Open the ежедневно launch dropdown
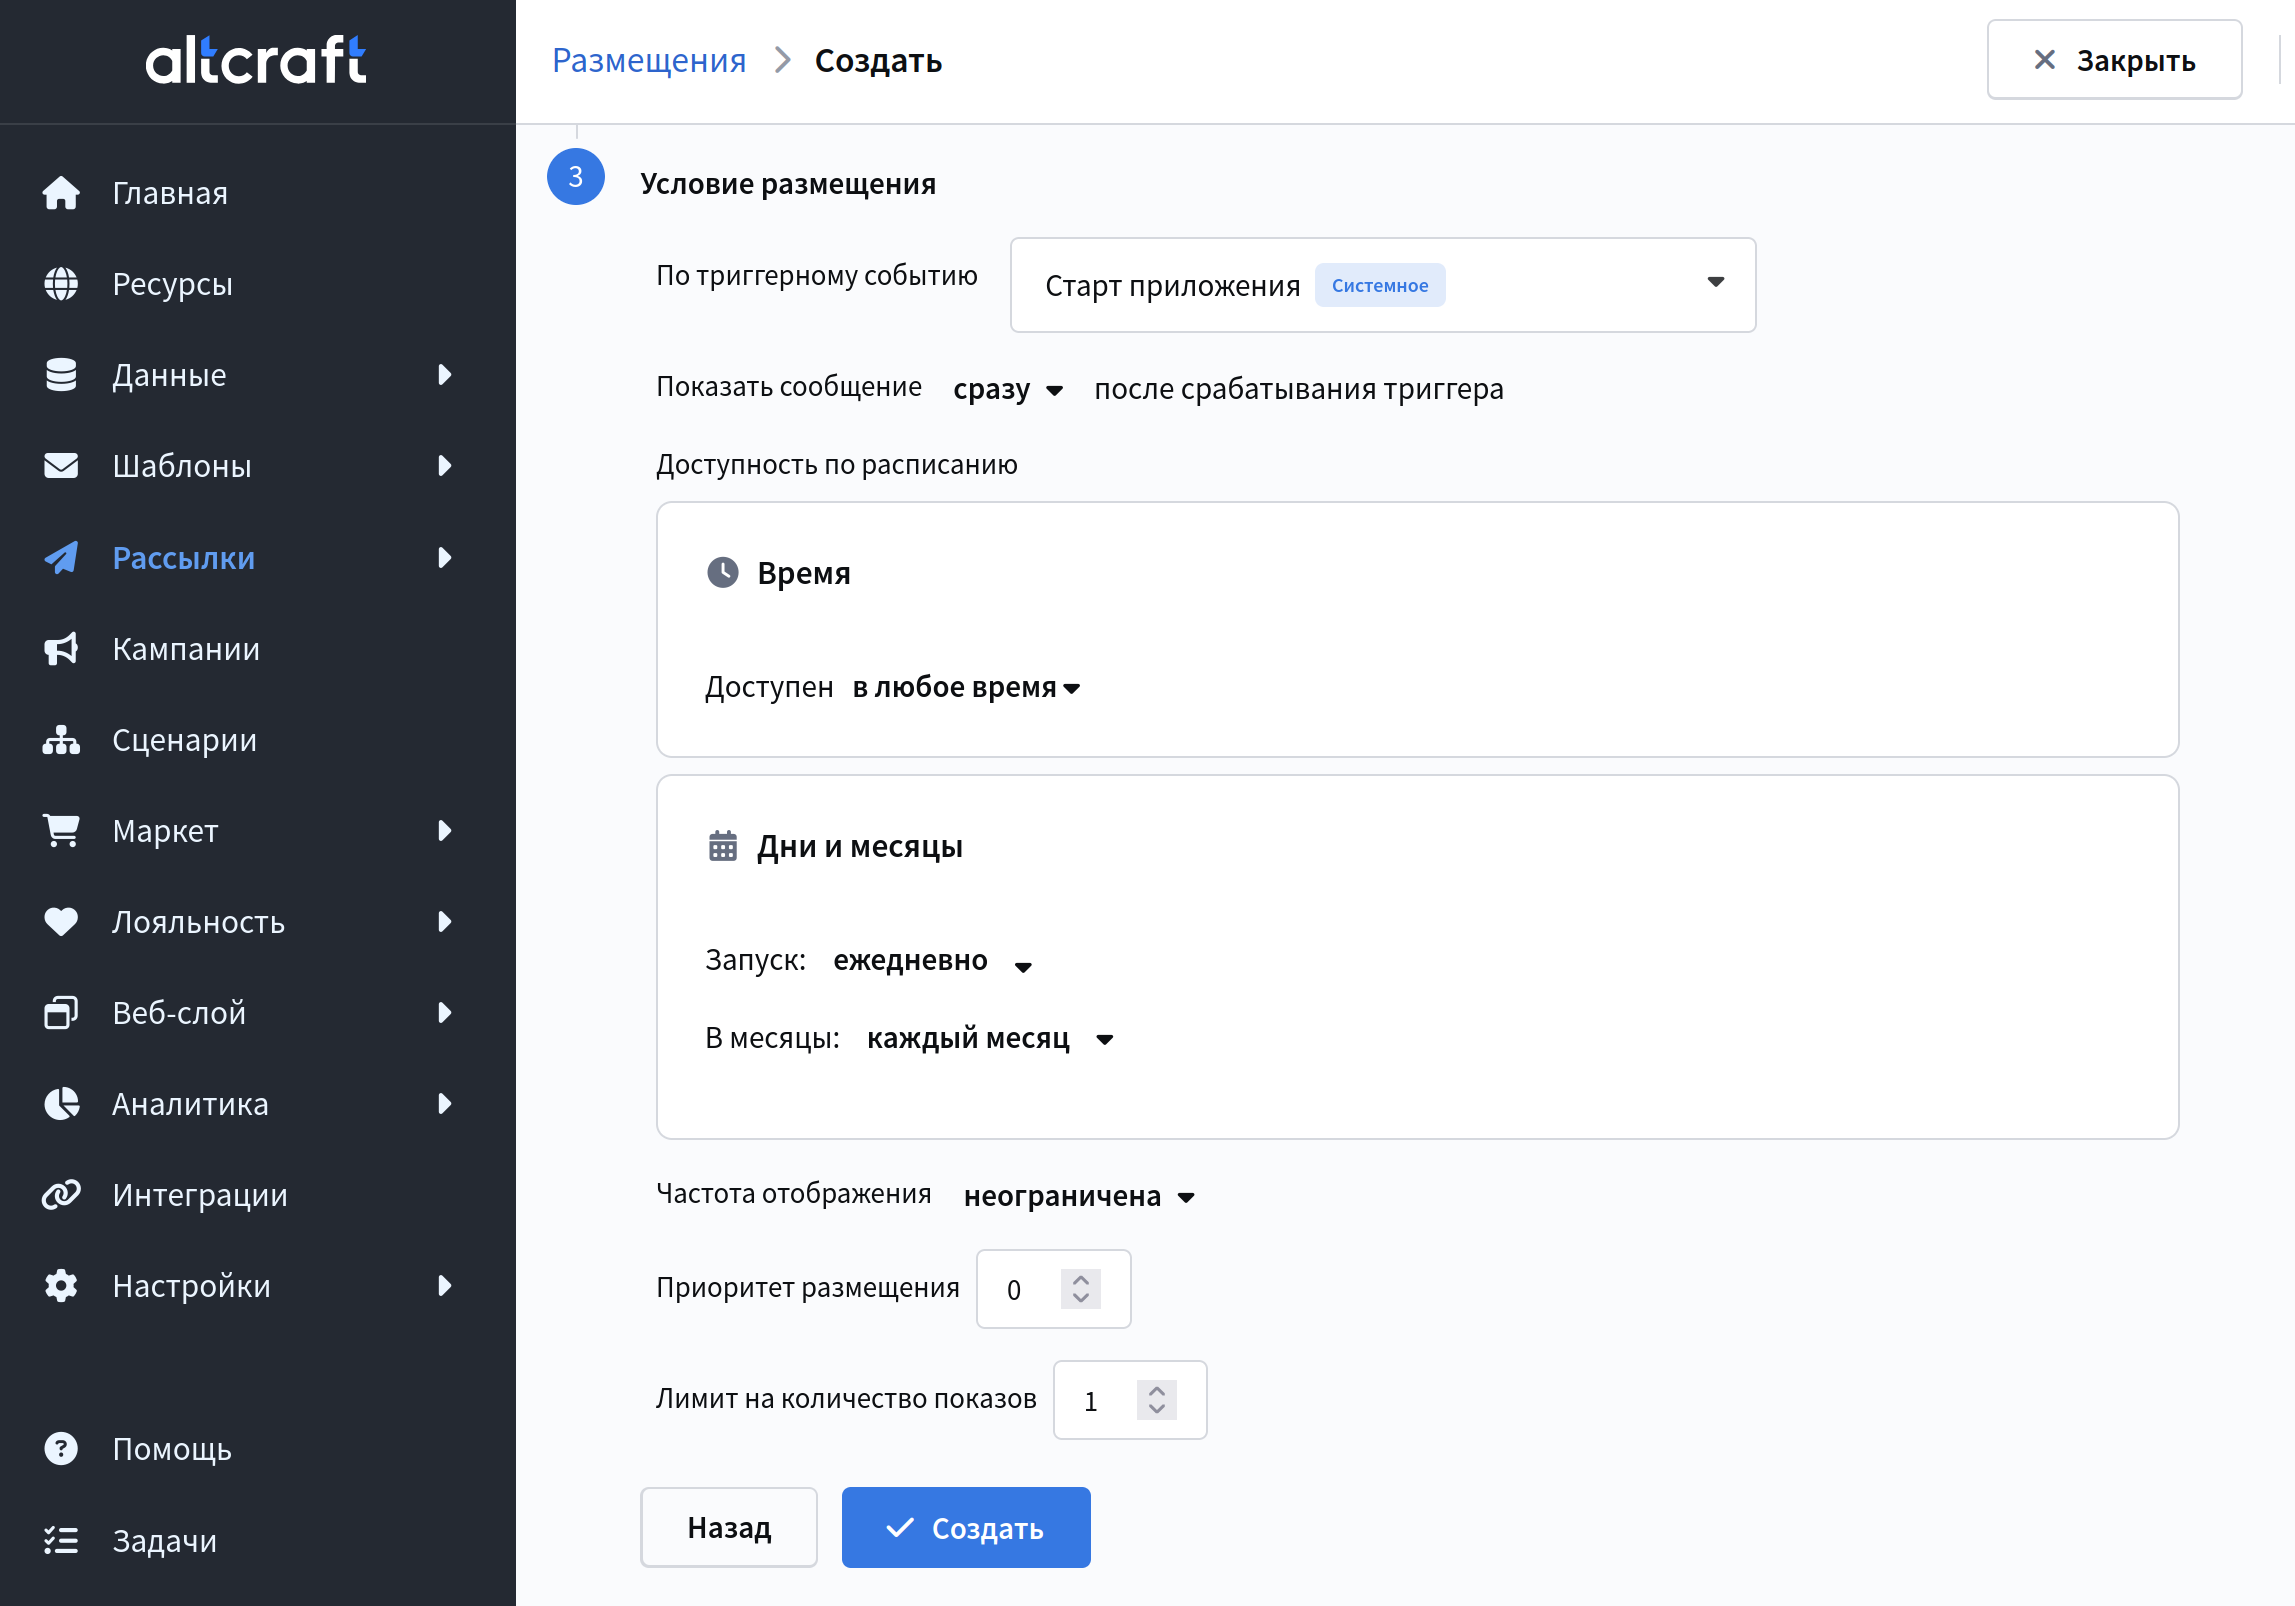 coord(932,961)
